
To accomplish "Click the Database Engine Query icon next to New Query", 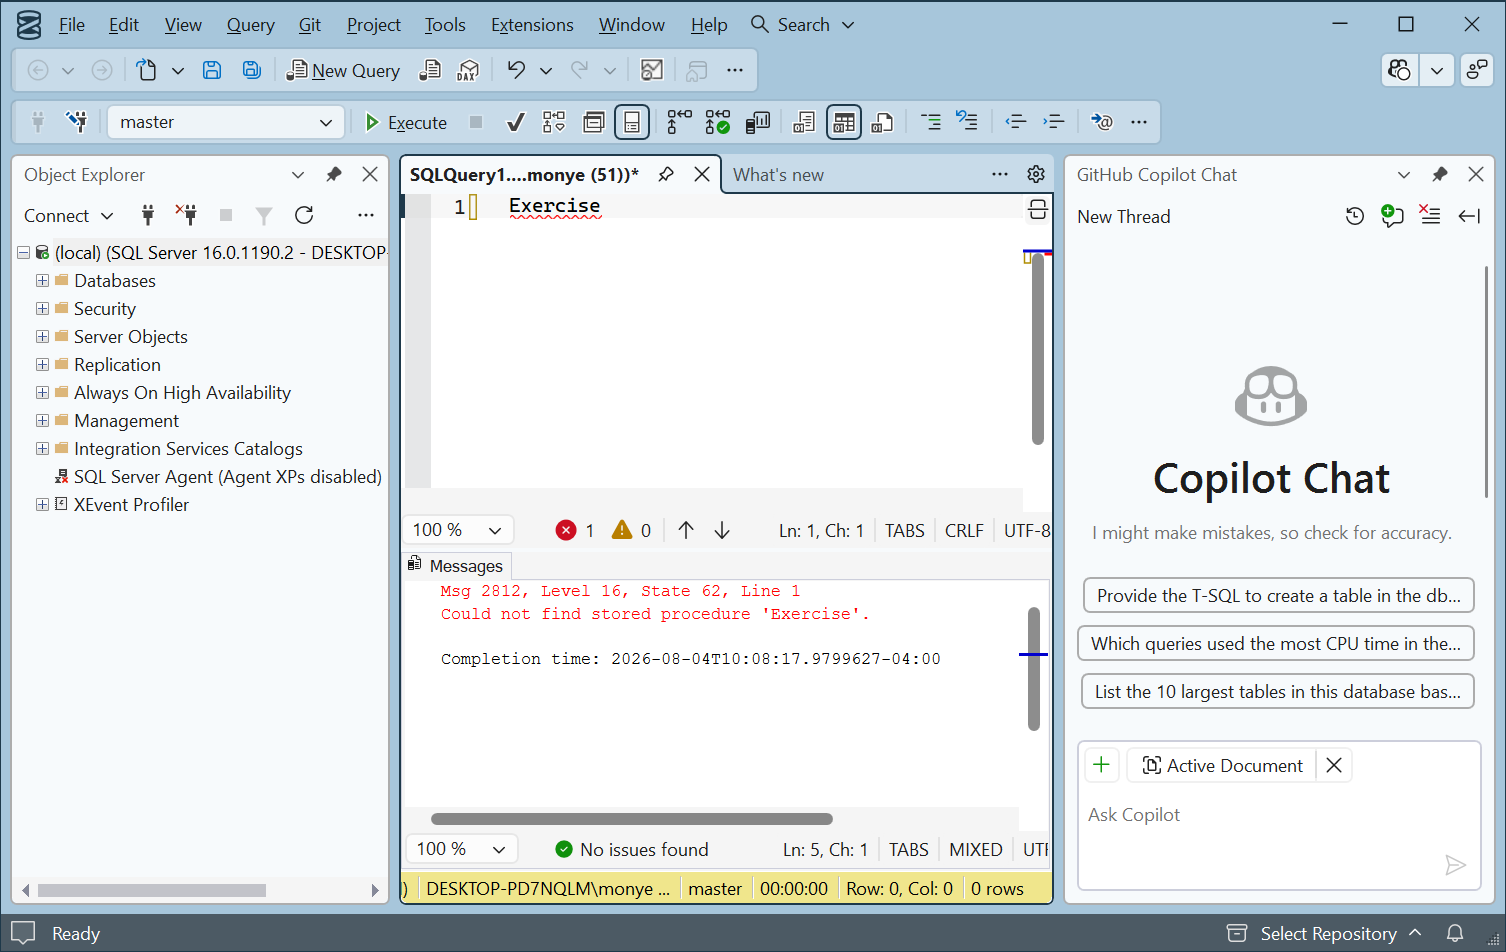I will coord(430,70).
